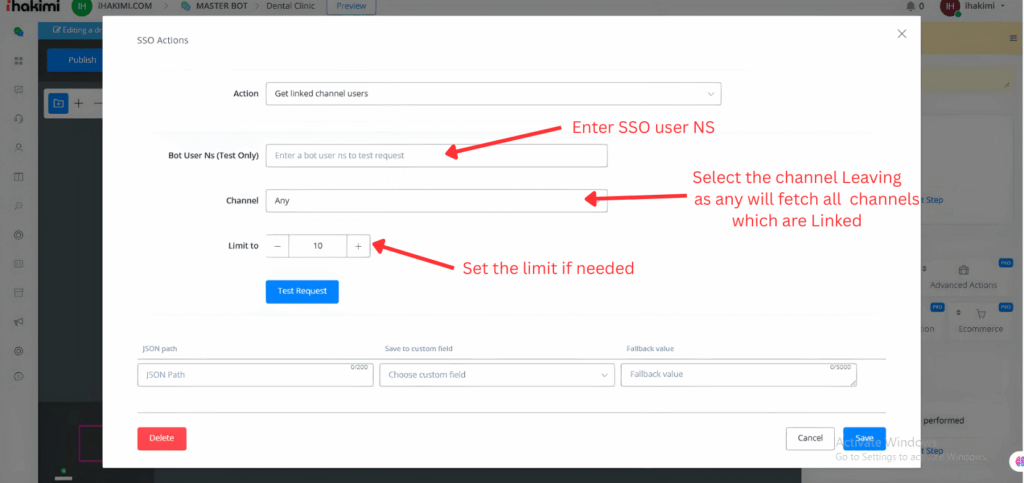Screen dimensions: 1024x483
Task: Expand the Choose custom field dropdown
Action: [496, 375]
